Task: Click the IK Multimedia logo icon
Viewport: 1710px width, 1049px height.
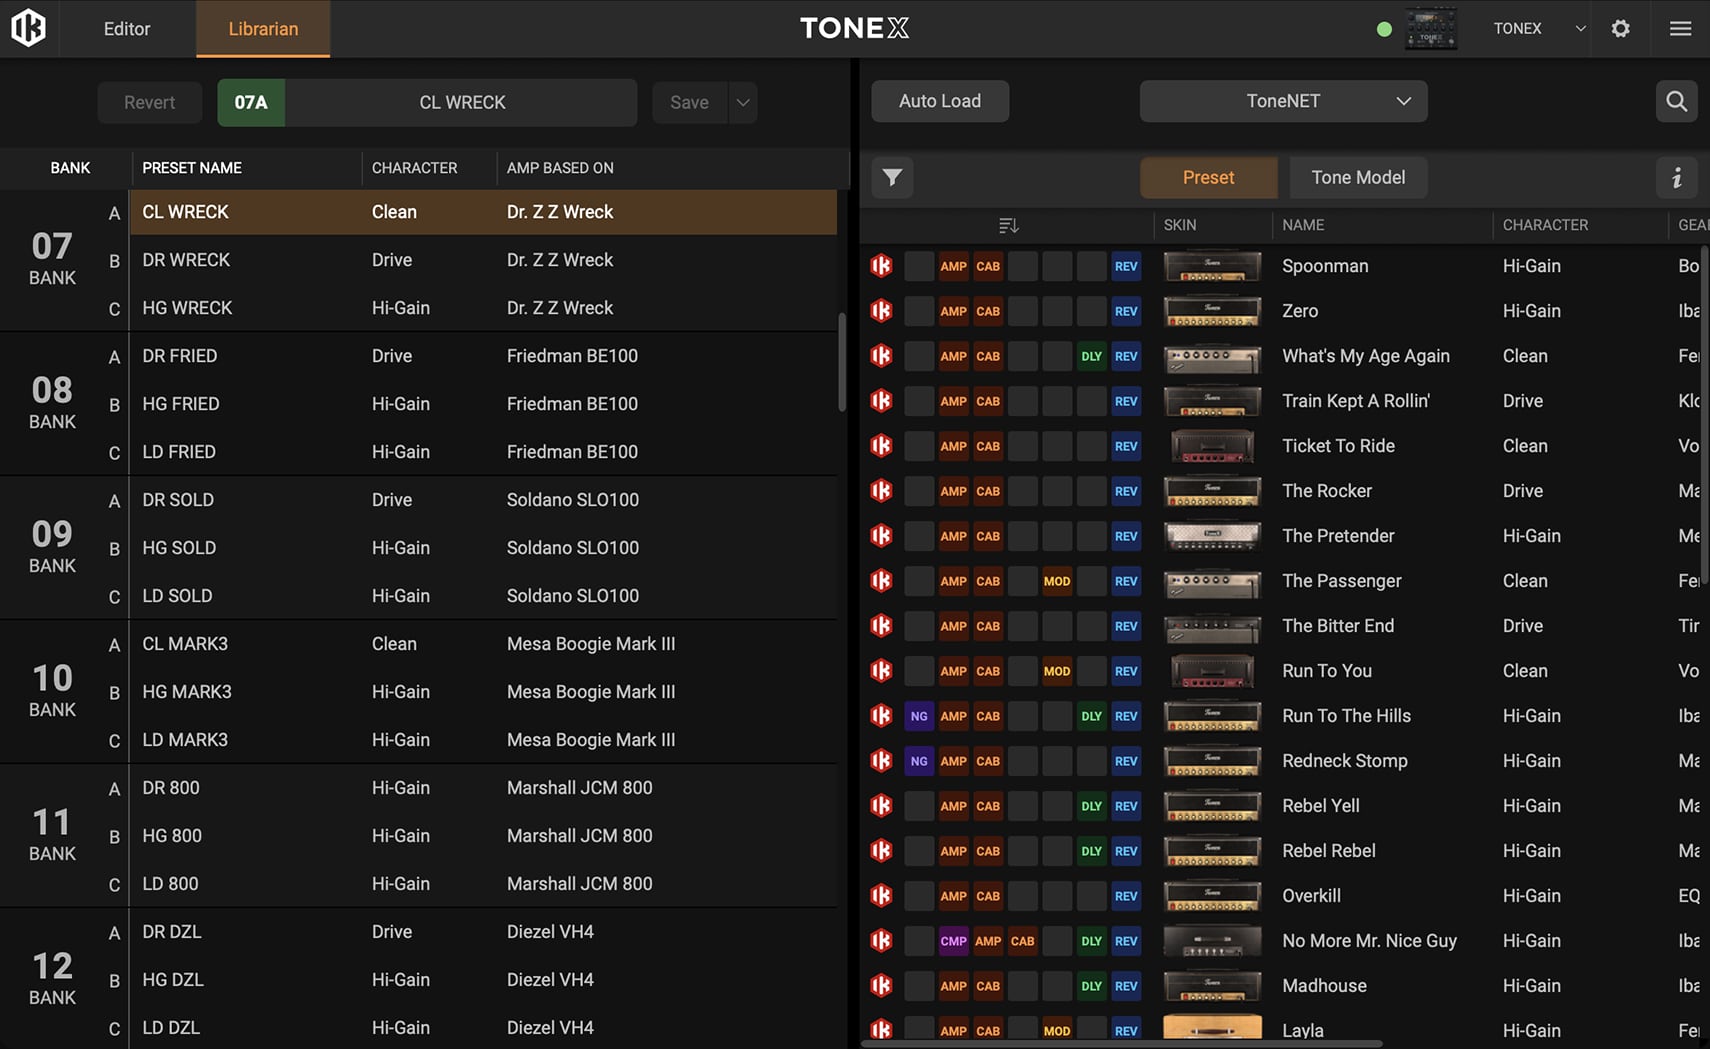Action: click(29, 28)
